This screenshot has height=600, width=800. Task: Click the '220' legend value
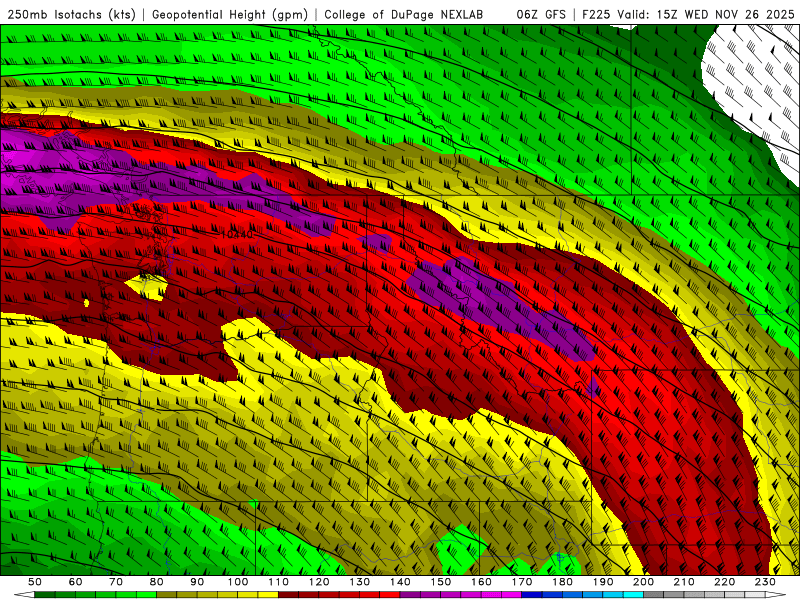[724, 582]
